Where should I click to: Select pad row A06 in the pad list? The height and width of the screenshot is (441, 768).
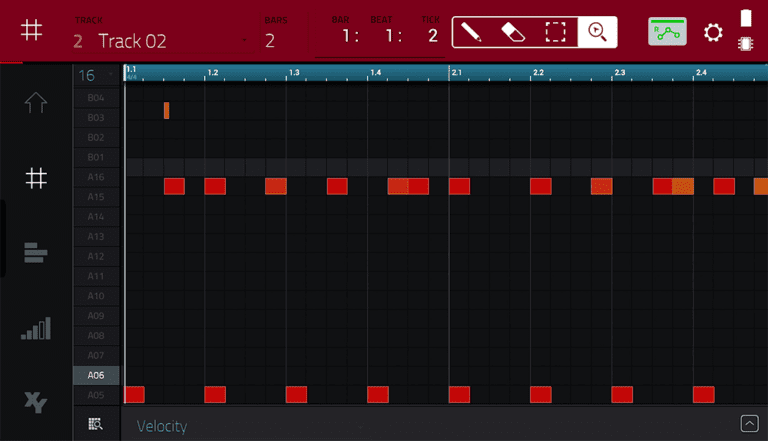click(x=96, y=376)
